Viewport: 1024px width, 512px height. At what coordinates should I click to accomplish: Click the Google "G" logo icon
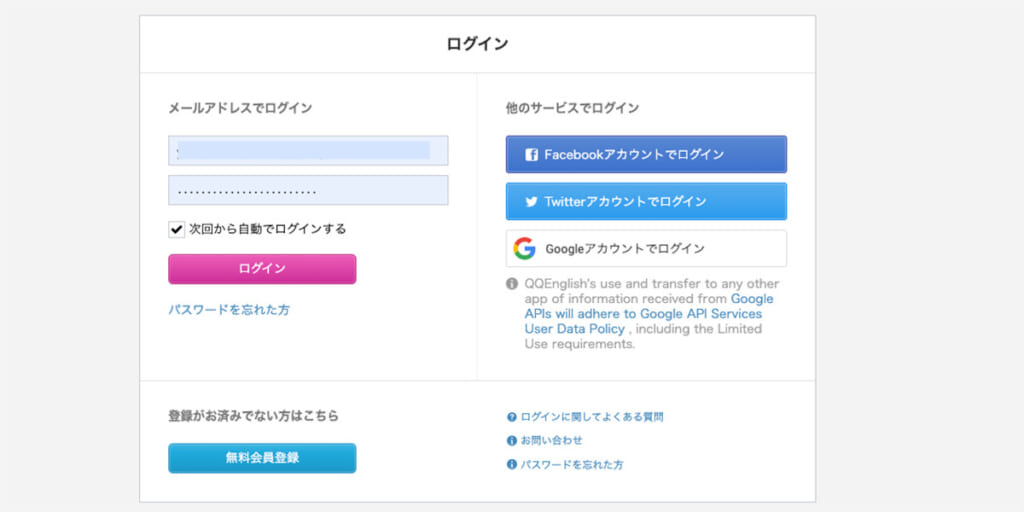coord(524,249)
